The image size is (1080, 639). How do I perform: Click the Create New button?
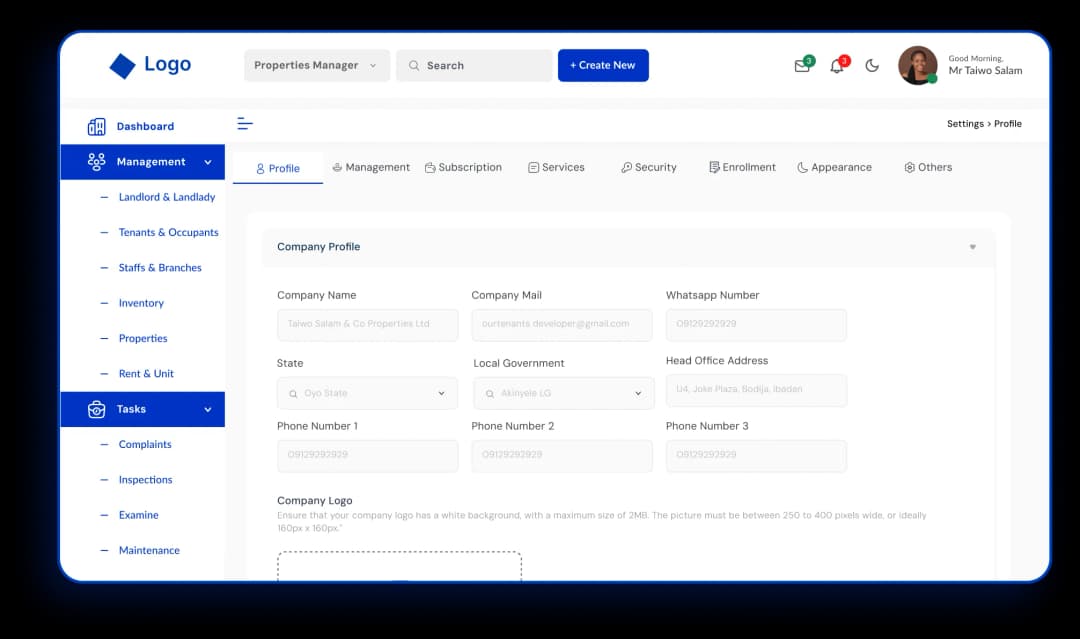(x=603, y=66)
